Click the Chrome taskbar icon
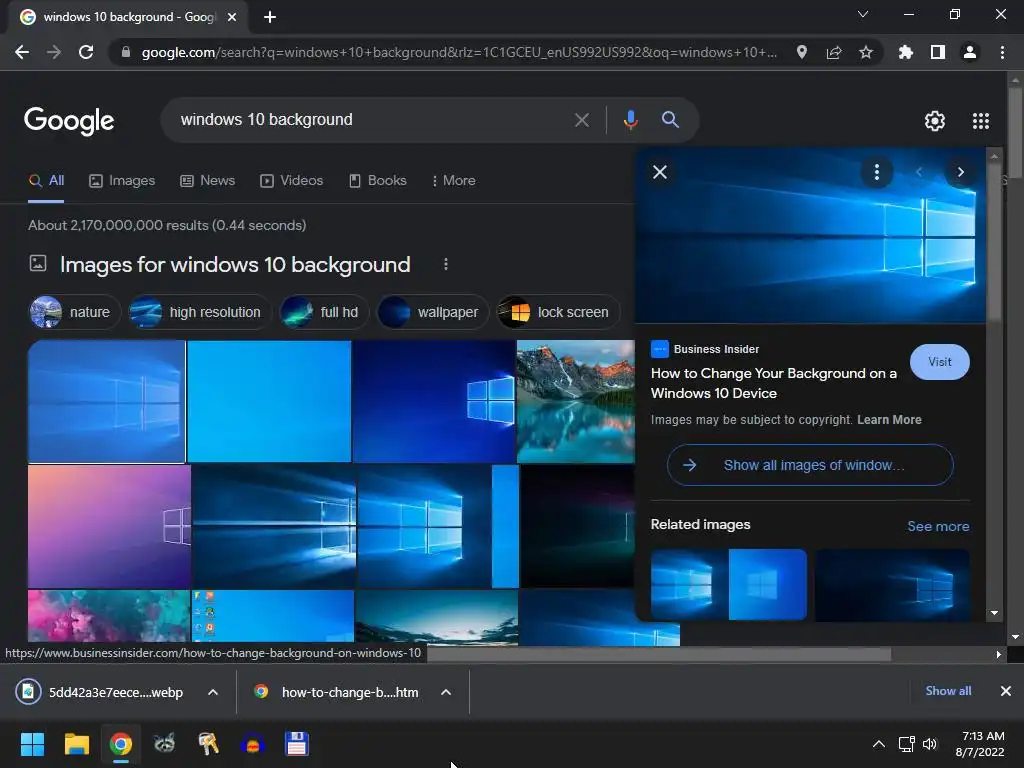Image resolution: width=1024 pixels, height=768 pixels. [121, 744]
